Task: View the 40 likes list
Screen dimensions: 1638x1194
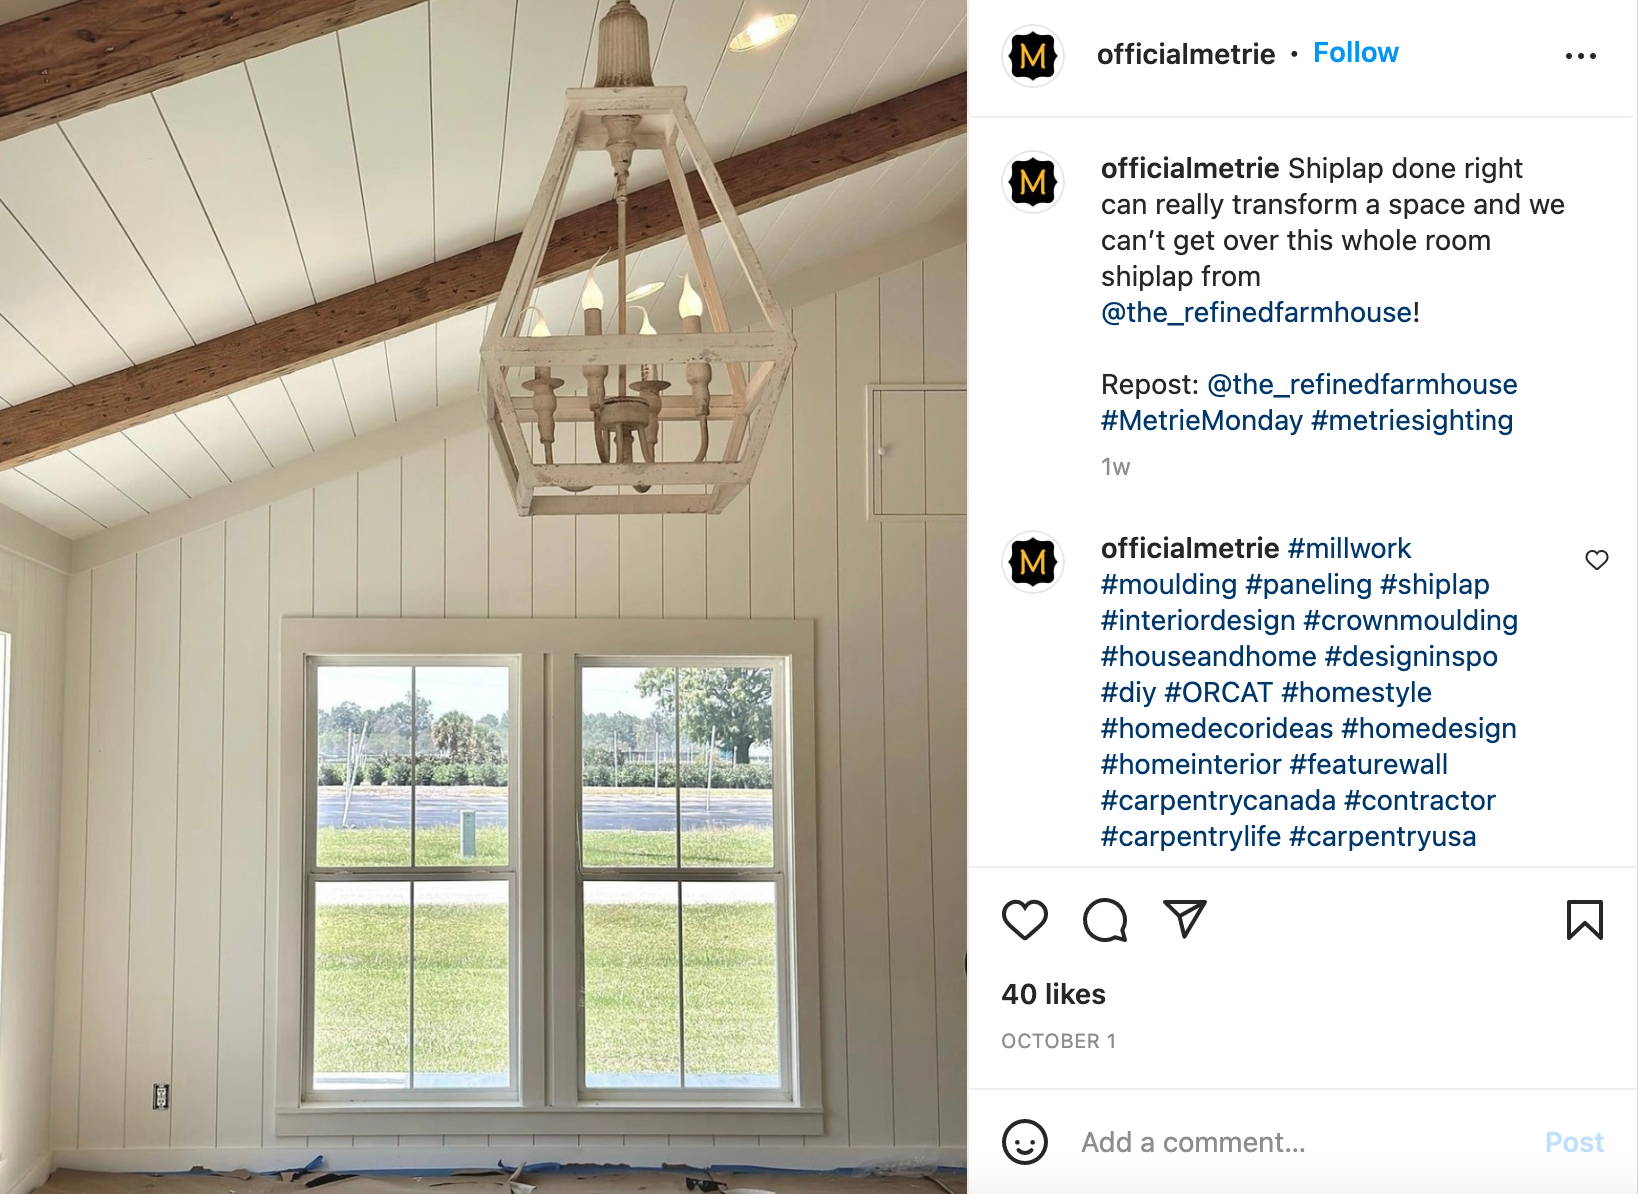Action: (x=1053, y=994)
